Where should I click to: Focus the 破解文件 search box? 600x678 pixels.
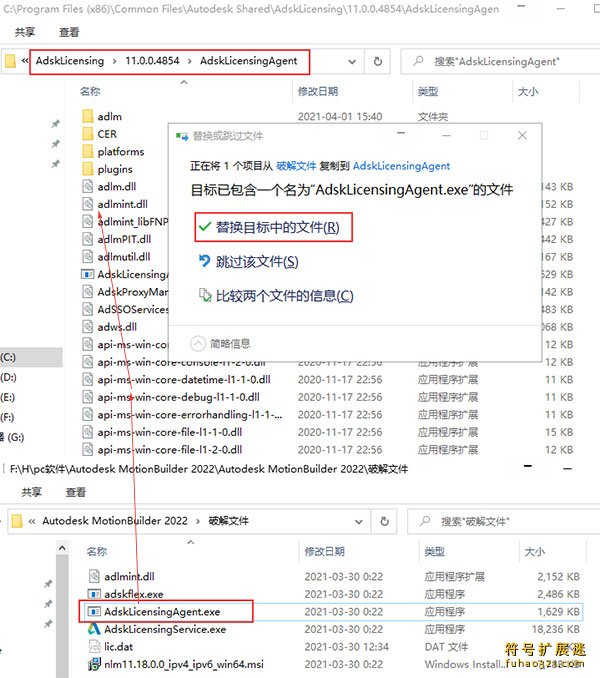tap(504, 521)
